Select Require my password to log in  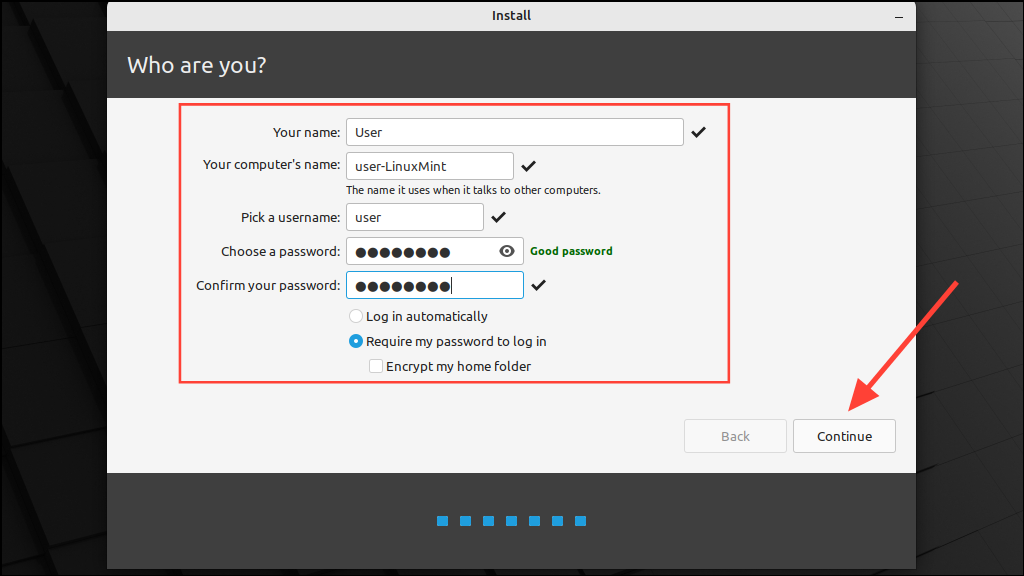(x=356, y=341)
